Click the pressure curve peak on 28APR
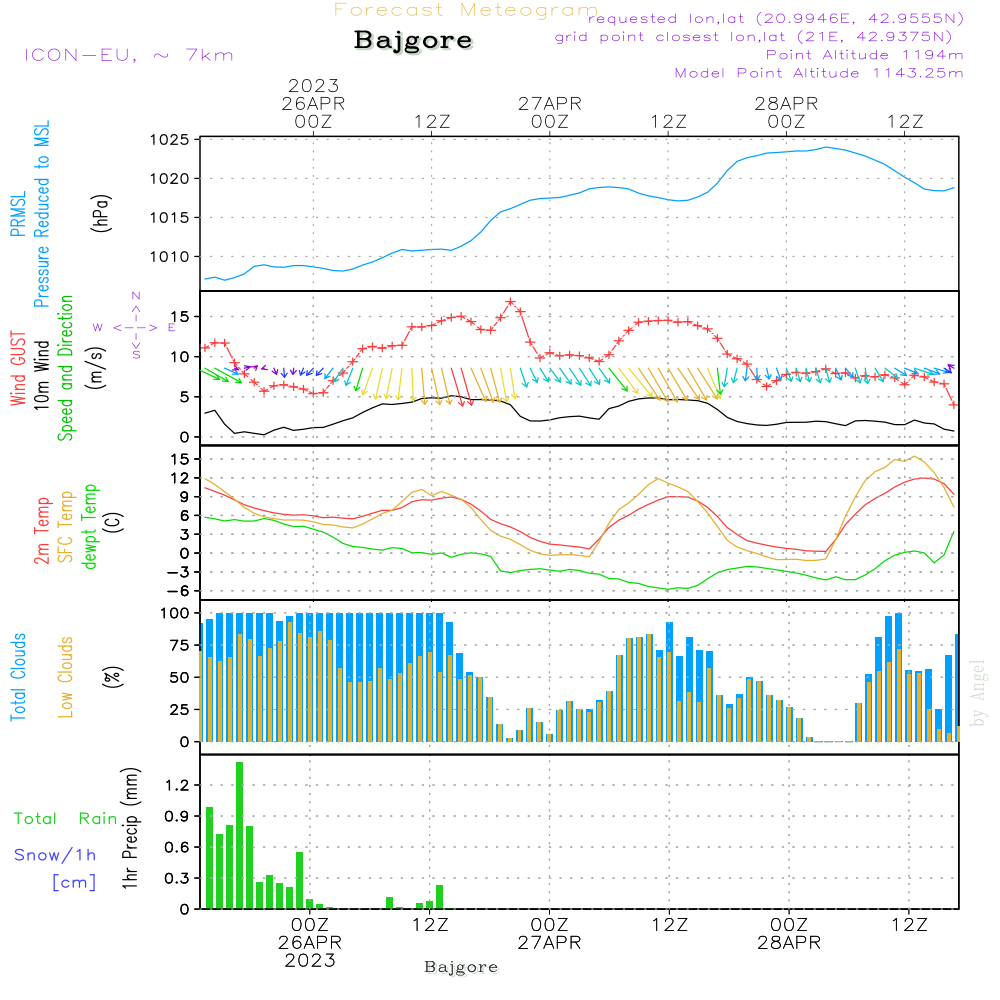 (x=827, y=147)
